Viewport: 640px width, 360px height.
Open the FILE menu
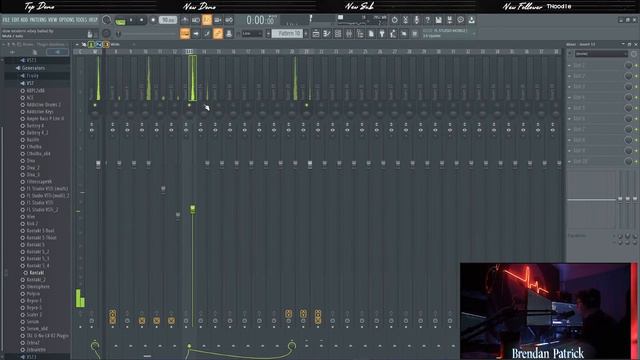coord(6,20)
